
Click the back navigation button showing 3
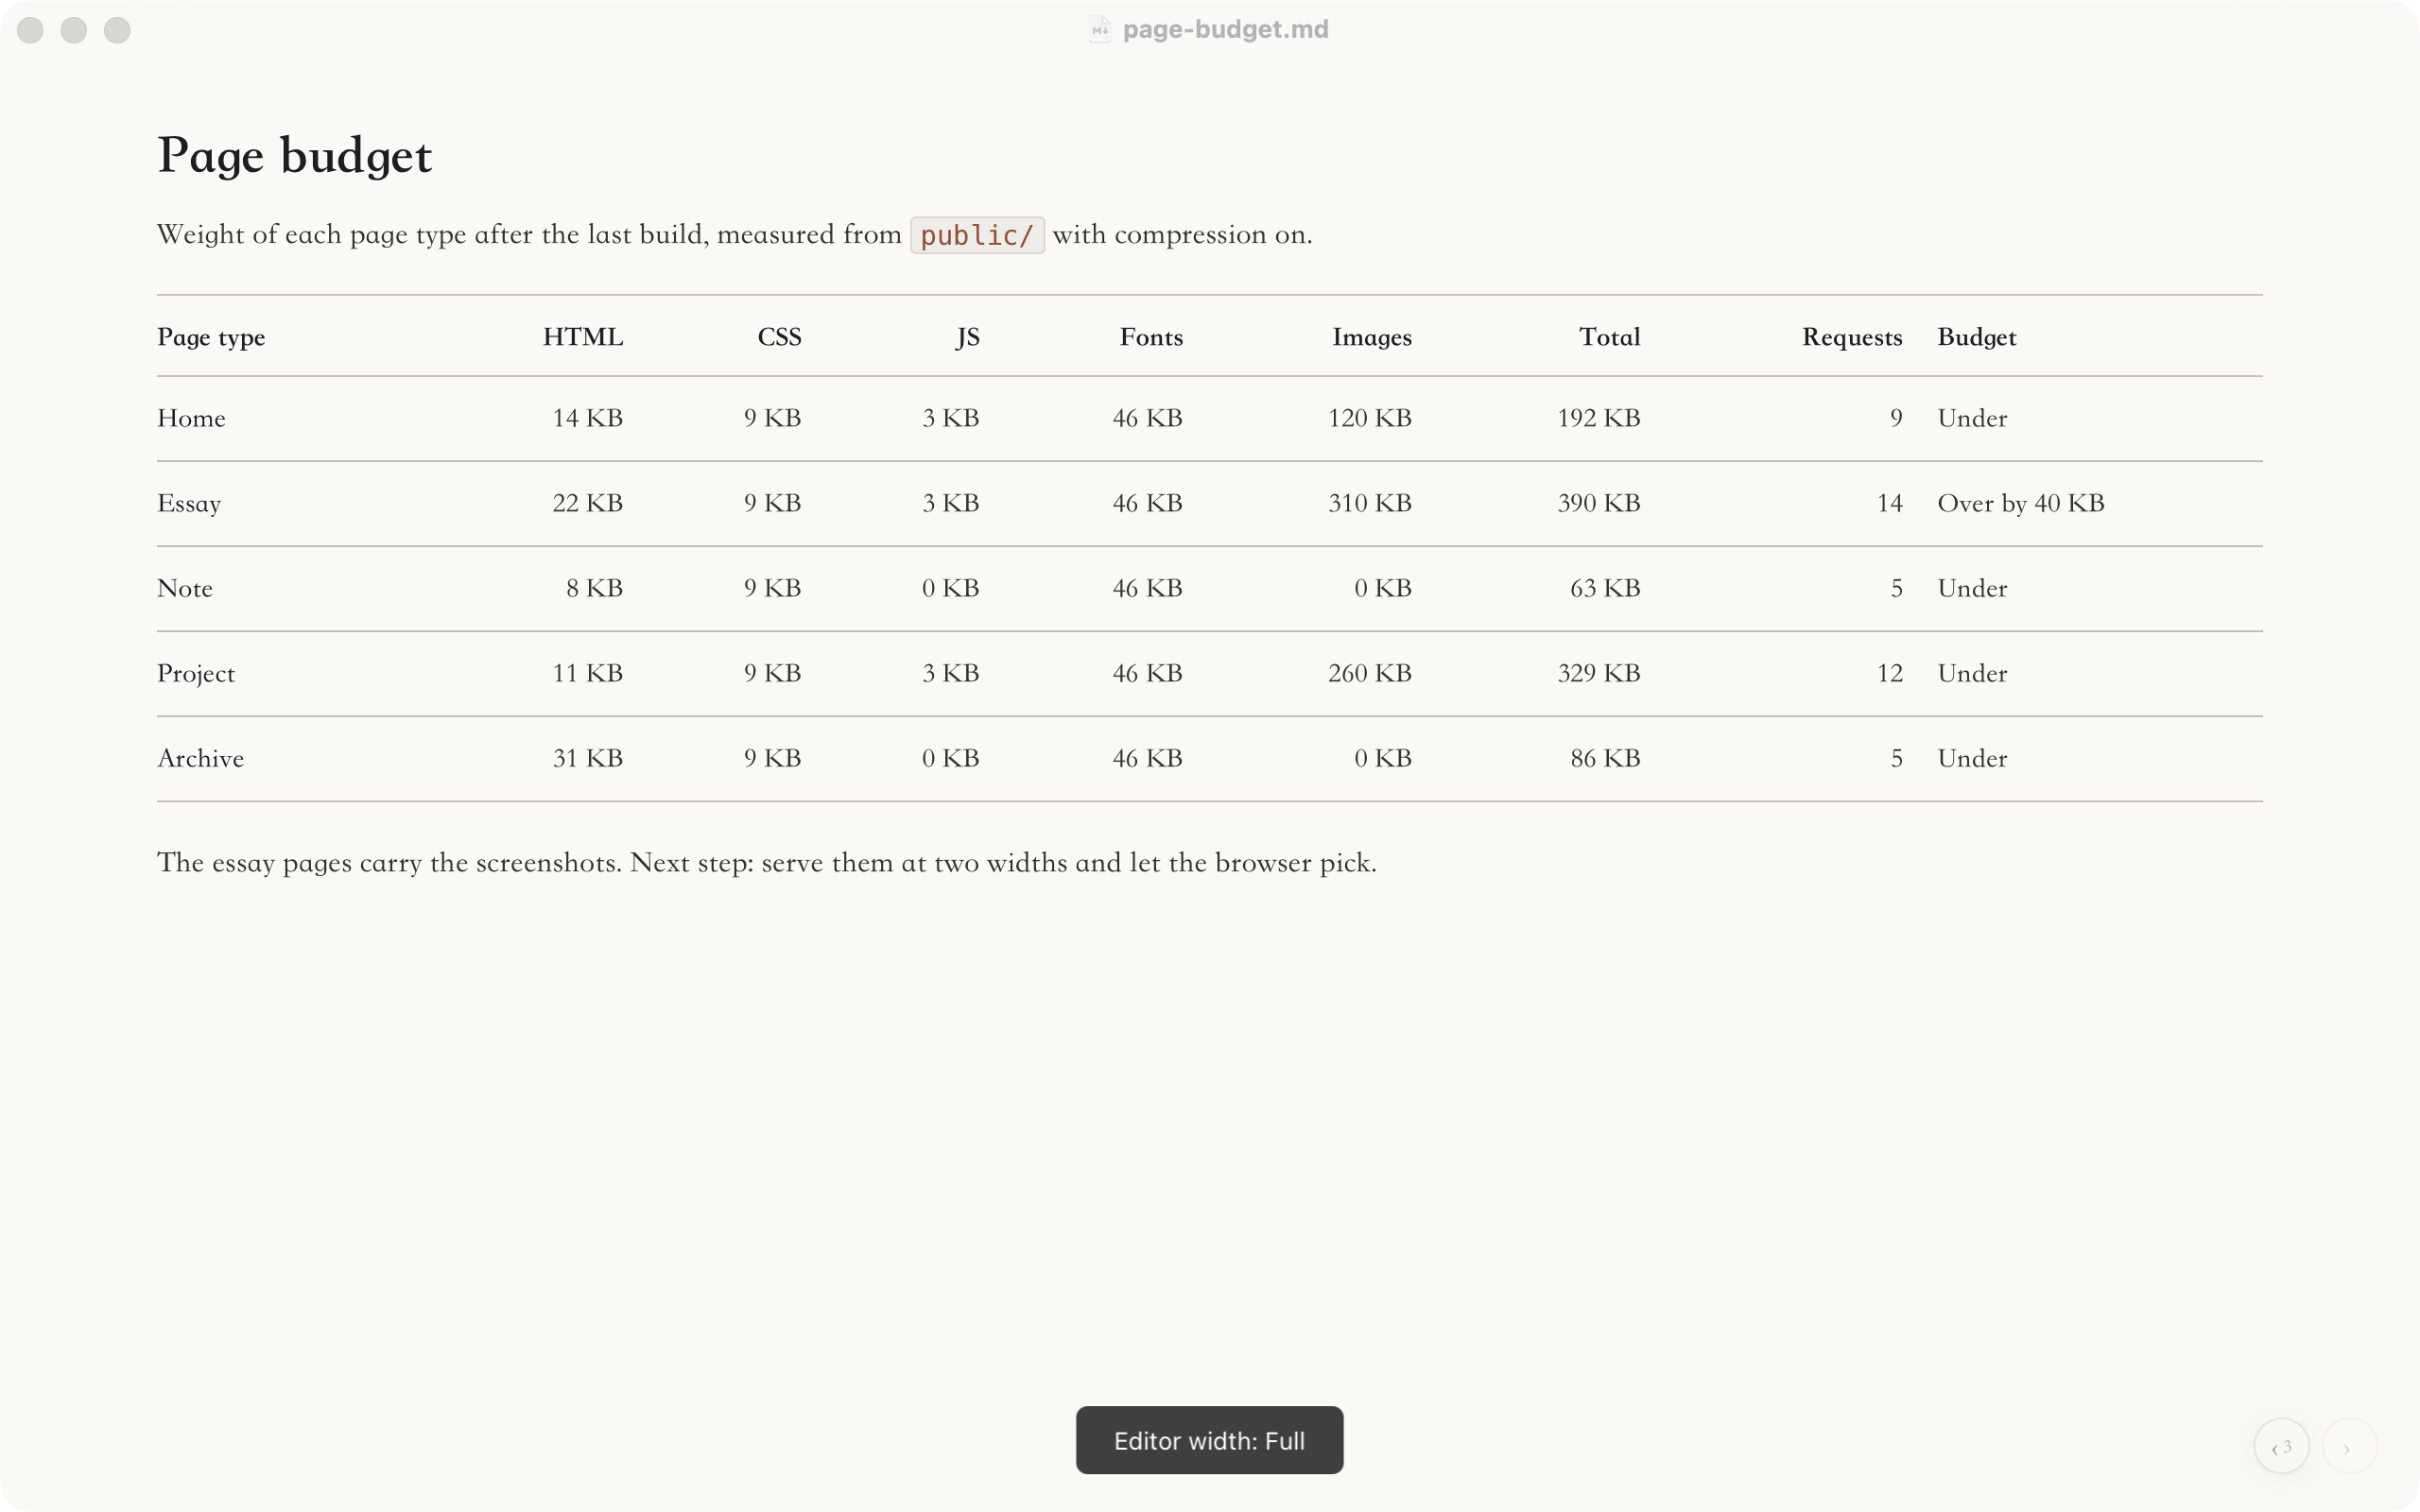[x=2281, y=1445]
